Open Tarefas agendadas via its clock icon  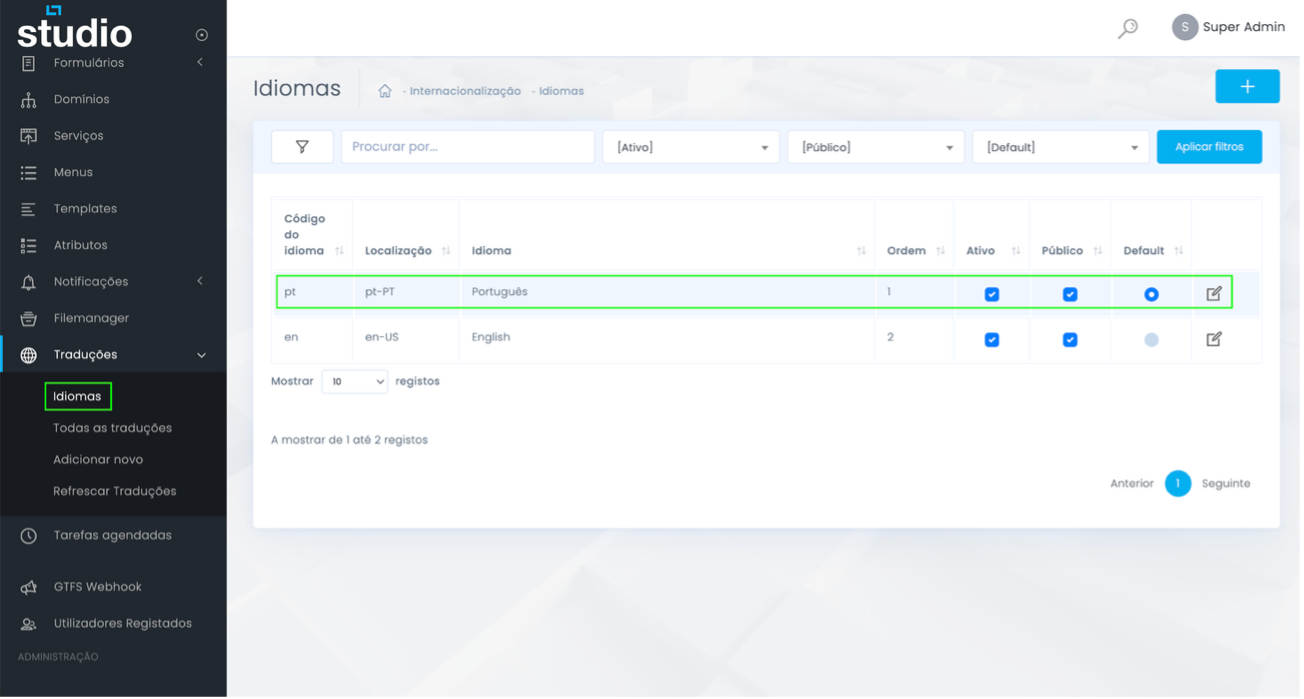[x=26, y=535]
